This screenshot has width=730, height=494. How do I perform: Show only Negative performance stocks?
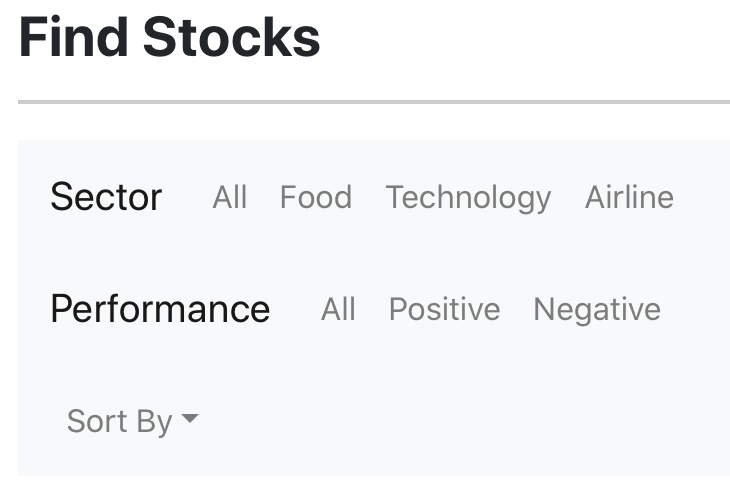click(597, 310)
